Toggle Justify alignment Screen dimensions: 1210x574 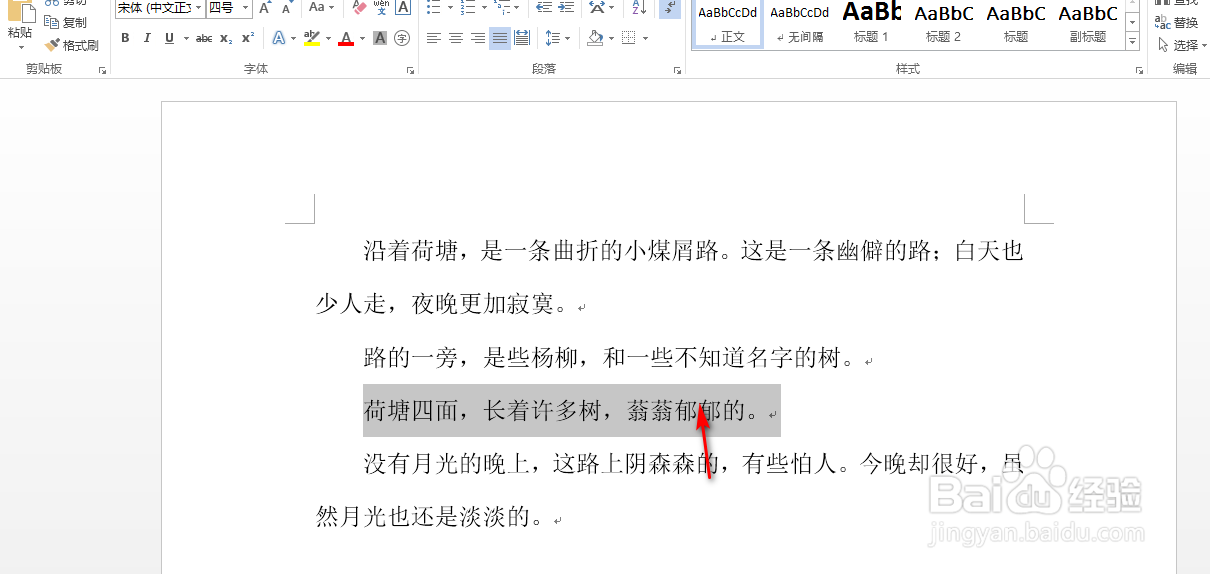(499, 38)
